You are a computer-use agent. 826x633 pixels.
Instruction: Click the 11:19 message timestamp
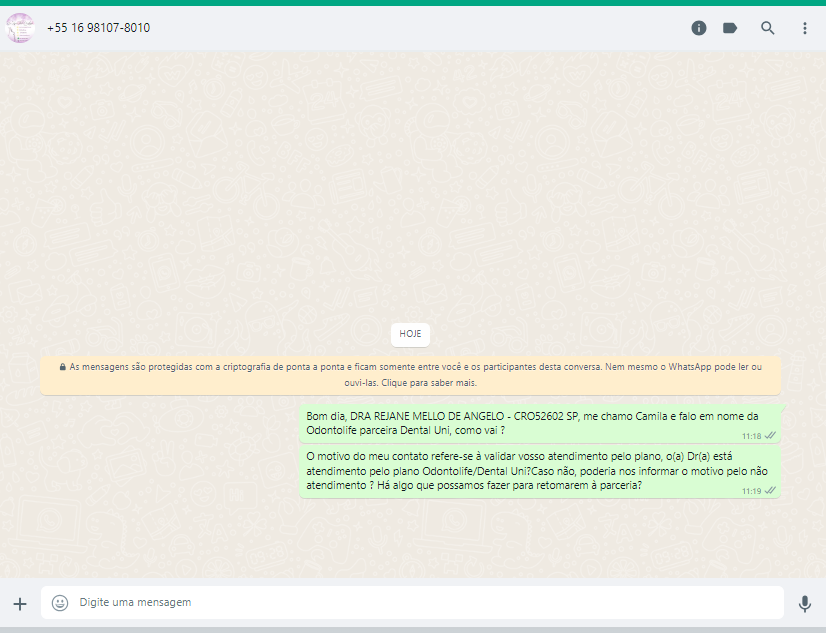(x=751, y=491)
